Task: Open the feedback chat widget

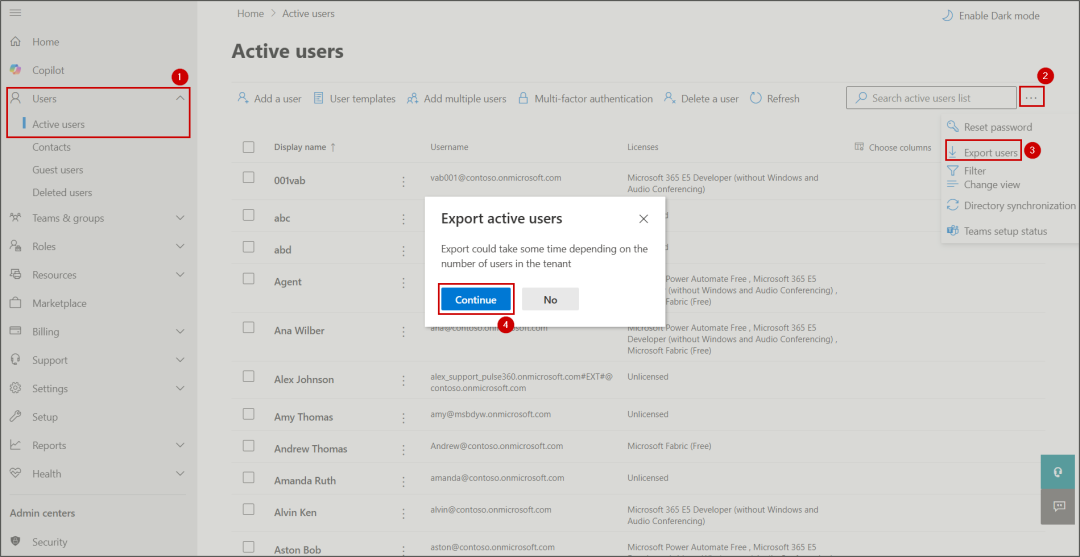Action: pos(1058,507)
